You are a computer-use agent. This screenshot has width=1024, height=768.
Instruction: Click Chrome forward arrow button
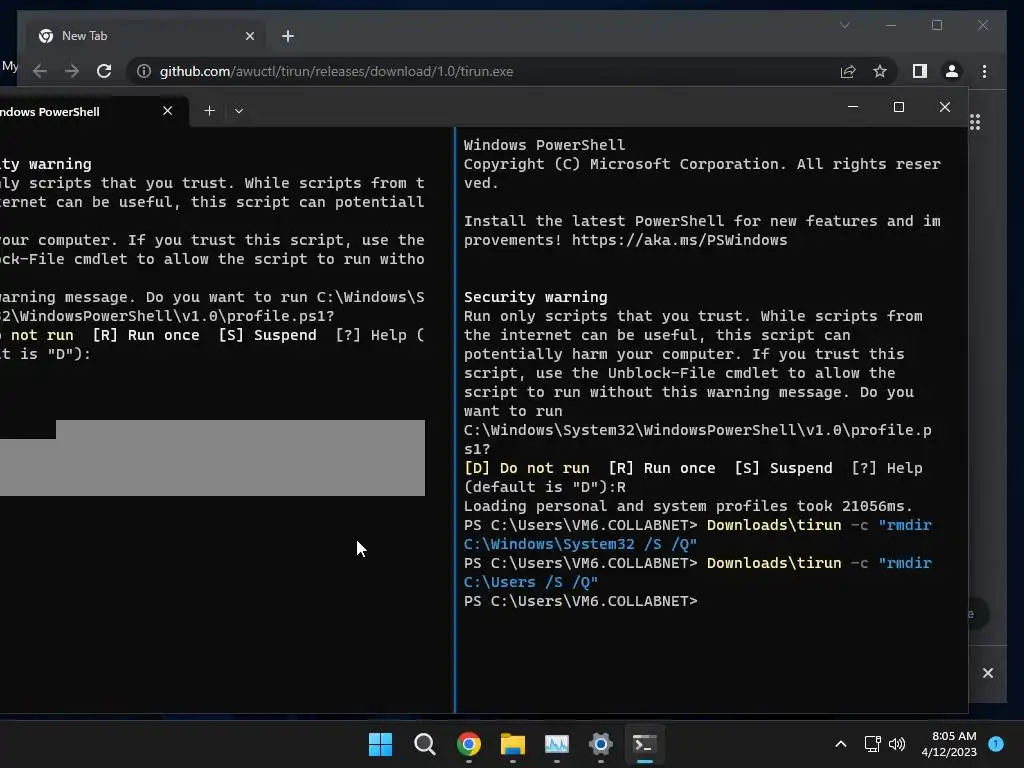pos(72,71)
